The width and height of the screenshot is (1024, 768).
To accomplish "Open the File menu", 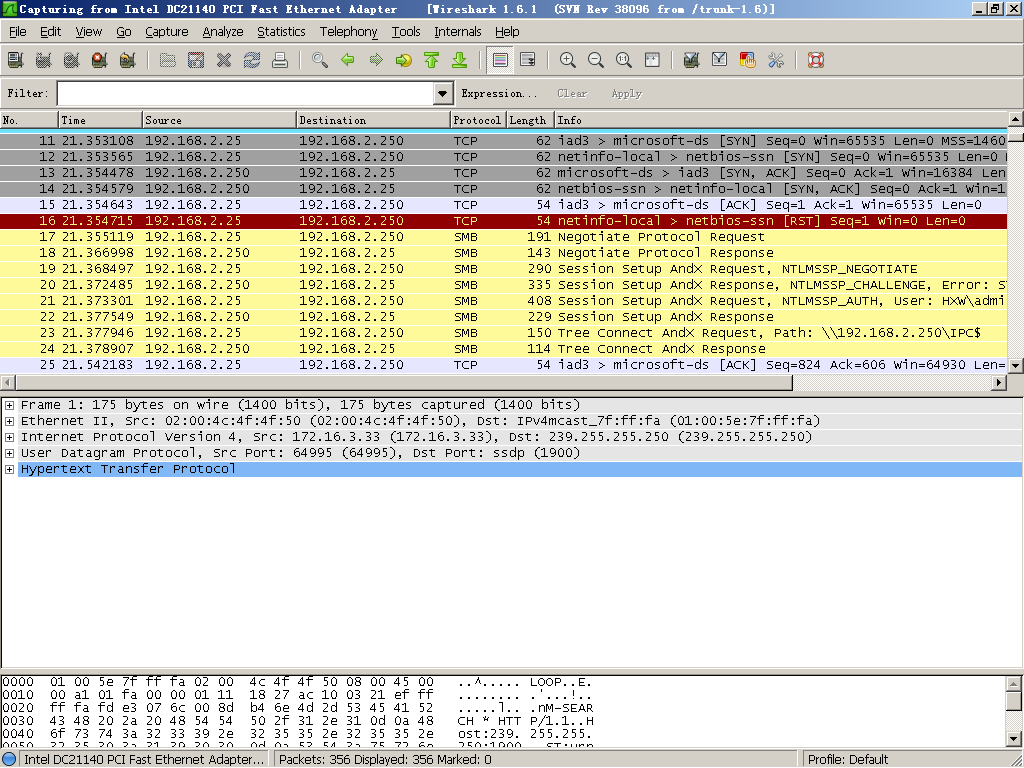I will point(18,31).
